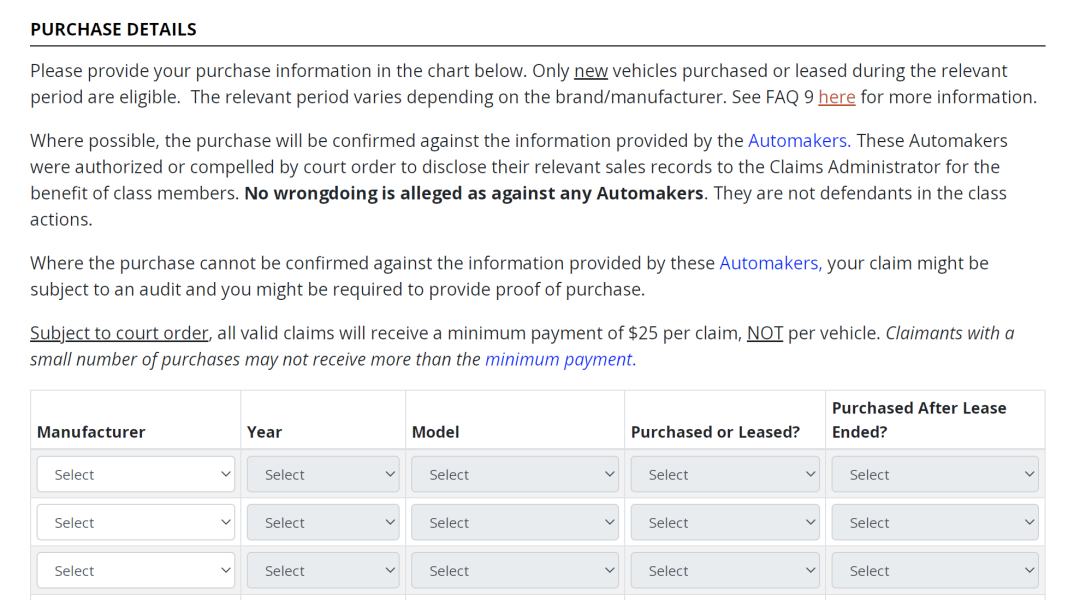Open the 'minimum payment' link

point(560,360)
